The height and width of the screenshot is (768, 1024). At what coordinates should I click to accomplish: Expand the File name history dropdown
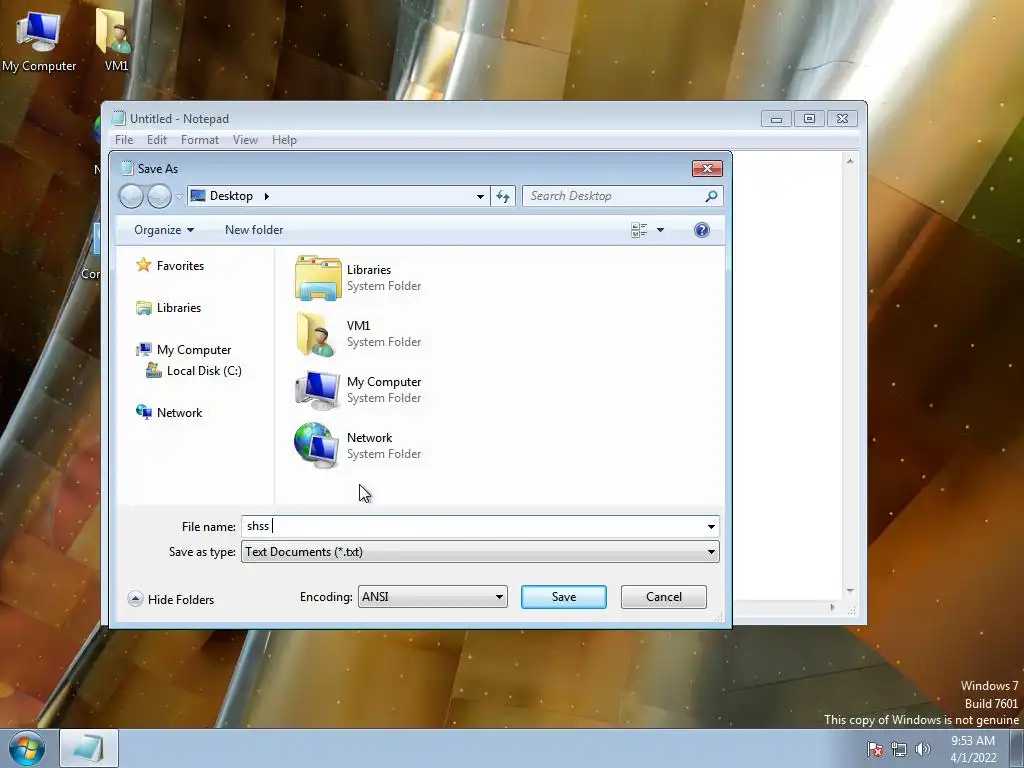(711, 526)
